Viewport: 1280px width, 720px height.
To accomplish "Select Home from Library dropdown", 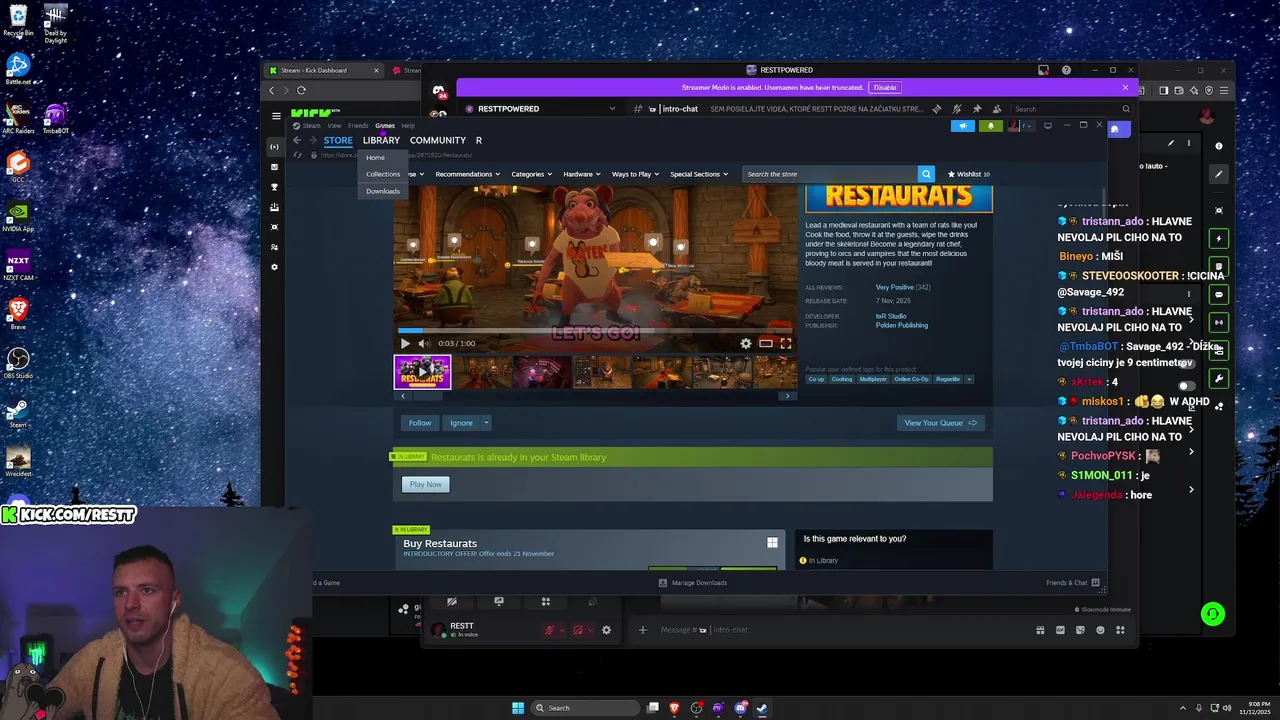I will pyautogui.click(x=375, y=157).
